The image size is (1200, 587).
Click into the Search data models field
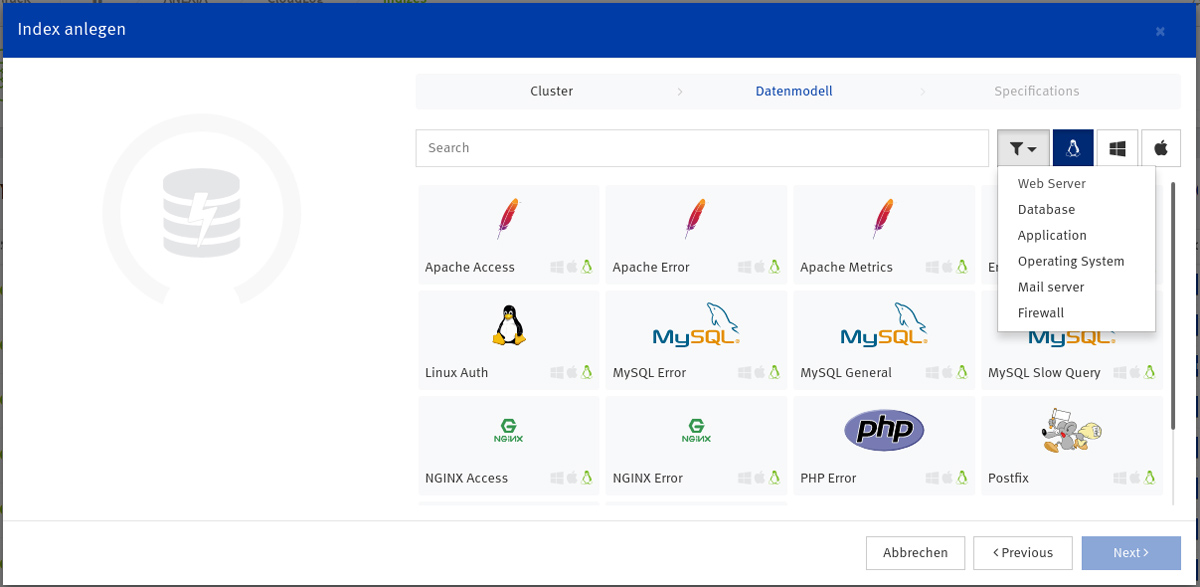pos(702,148)
